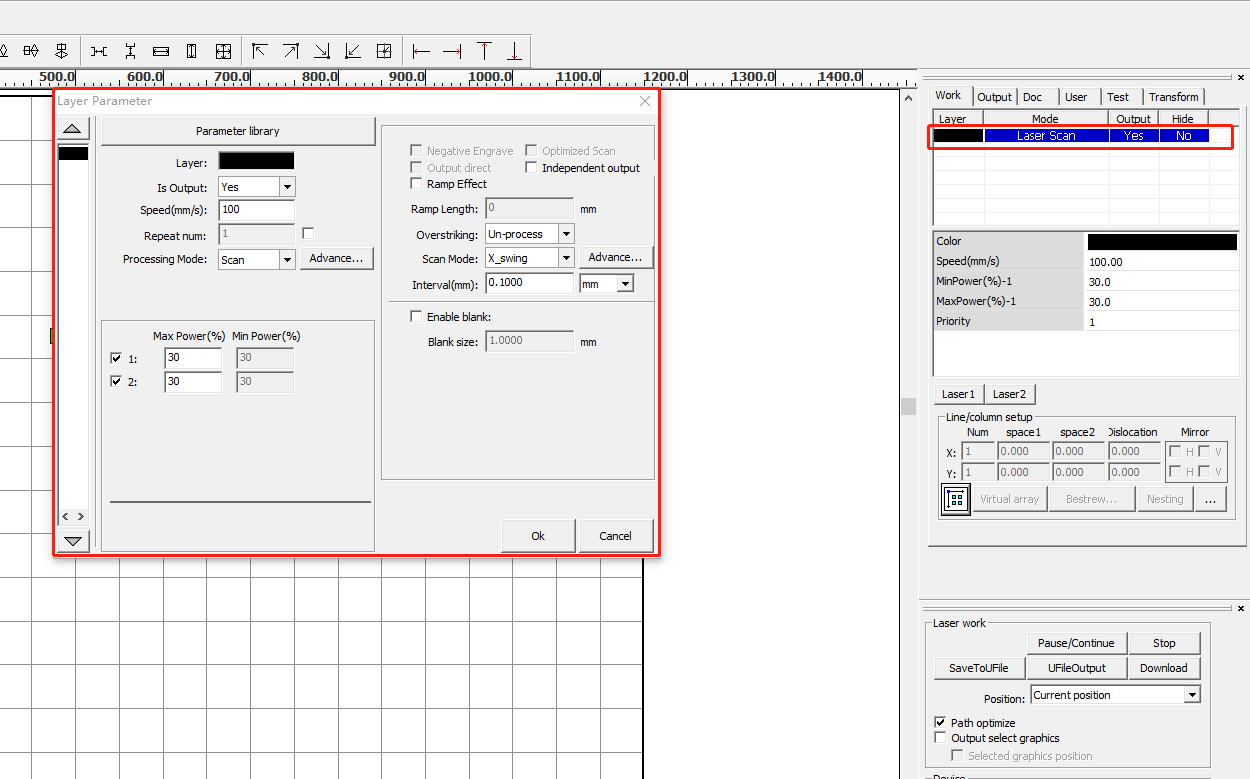Toggle the Enable blank checkbox
This screenshot has width=1250, height=779.
(x=417, y=317)
